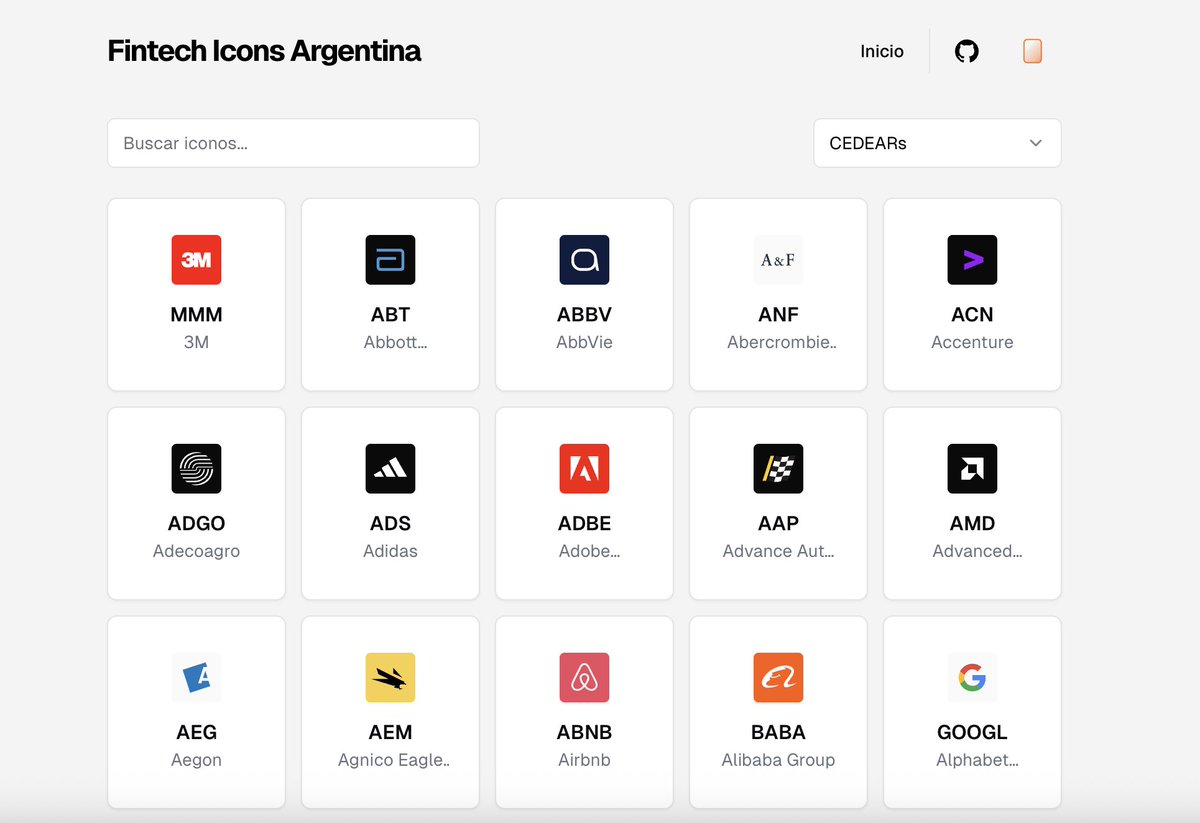
Task: Open the CEDEARs category dropdown
Action: pos(937,143)
